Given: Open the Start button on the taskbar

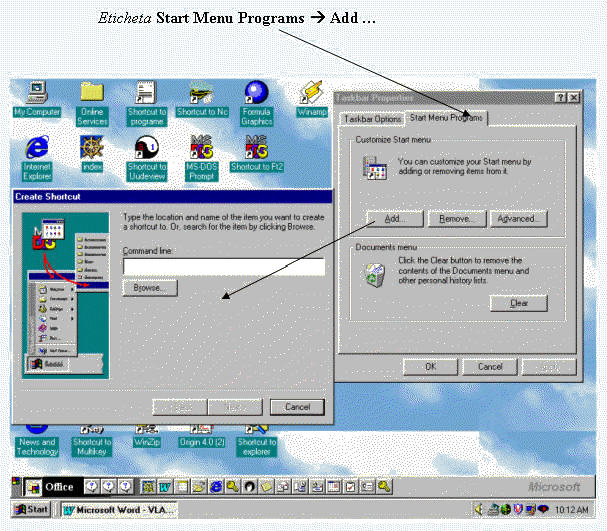Looking at the screenshot, I should [31, 510].
